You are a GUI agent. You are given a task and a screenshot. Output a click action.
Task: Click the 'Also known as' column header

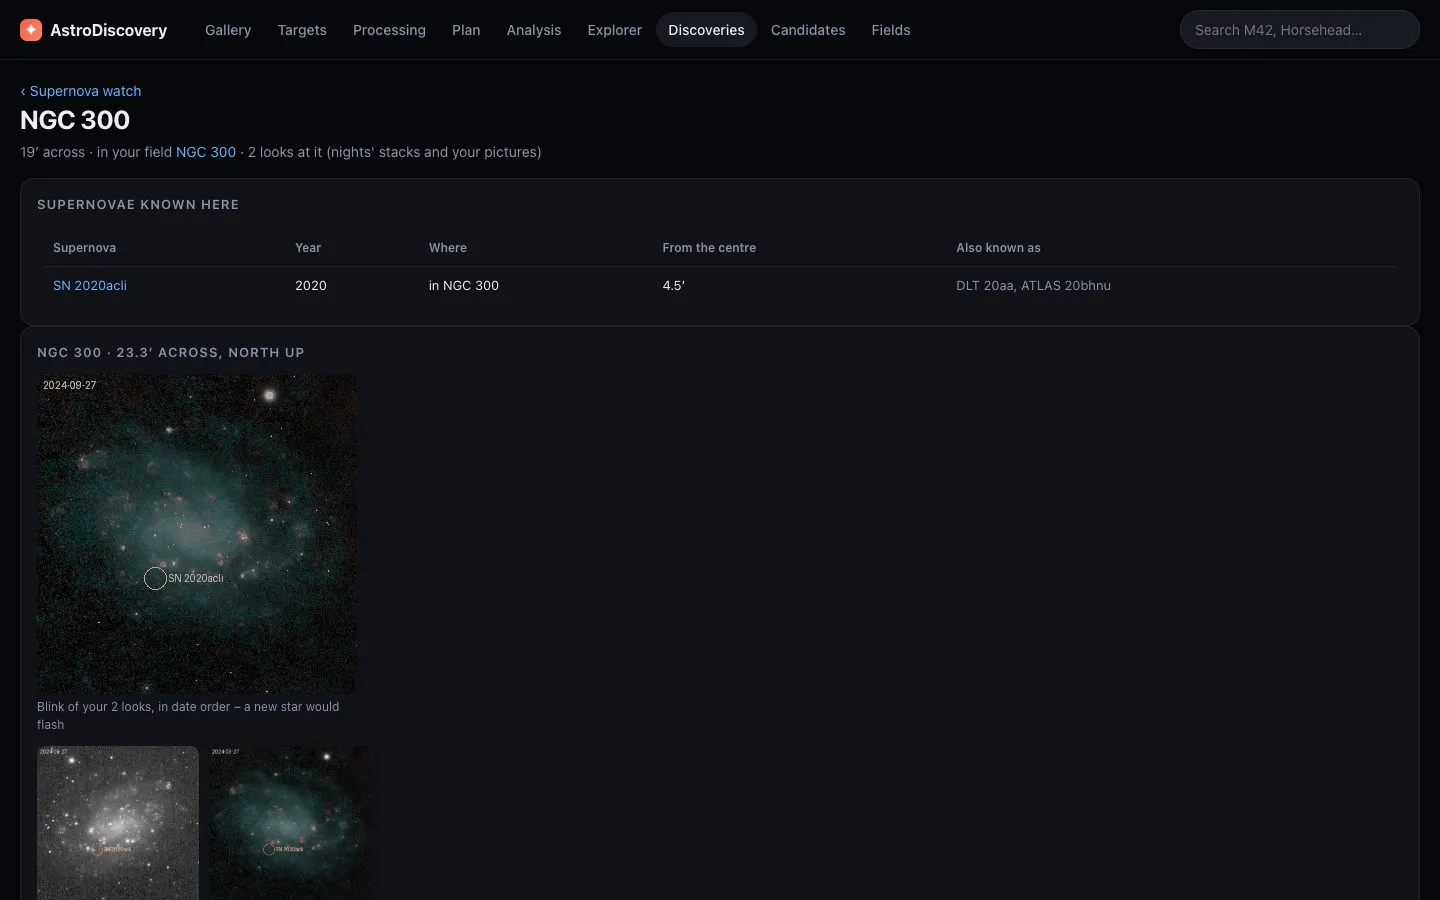click(998, 248)
